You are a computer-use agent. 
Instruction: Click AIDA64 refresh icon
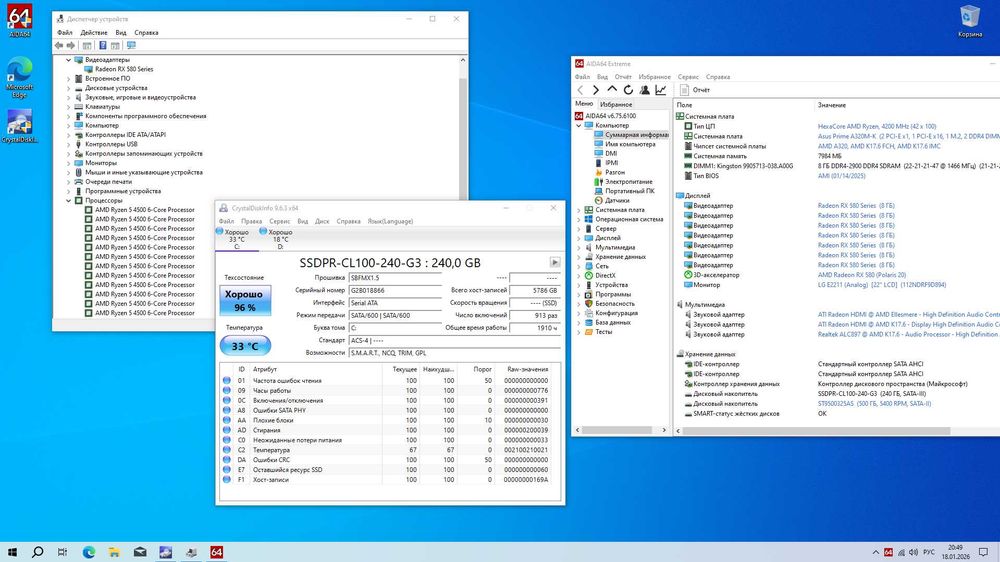(628, 90)
